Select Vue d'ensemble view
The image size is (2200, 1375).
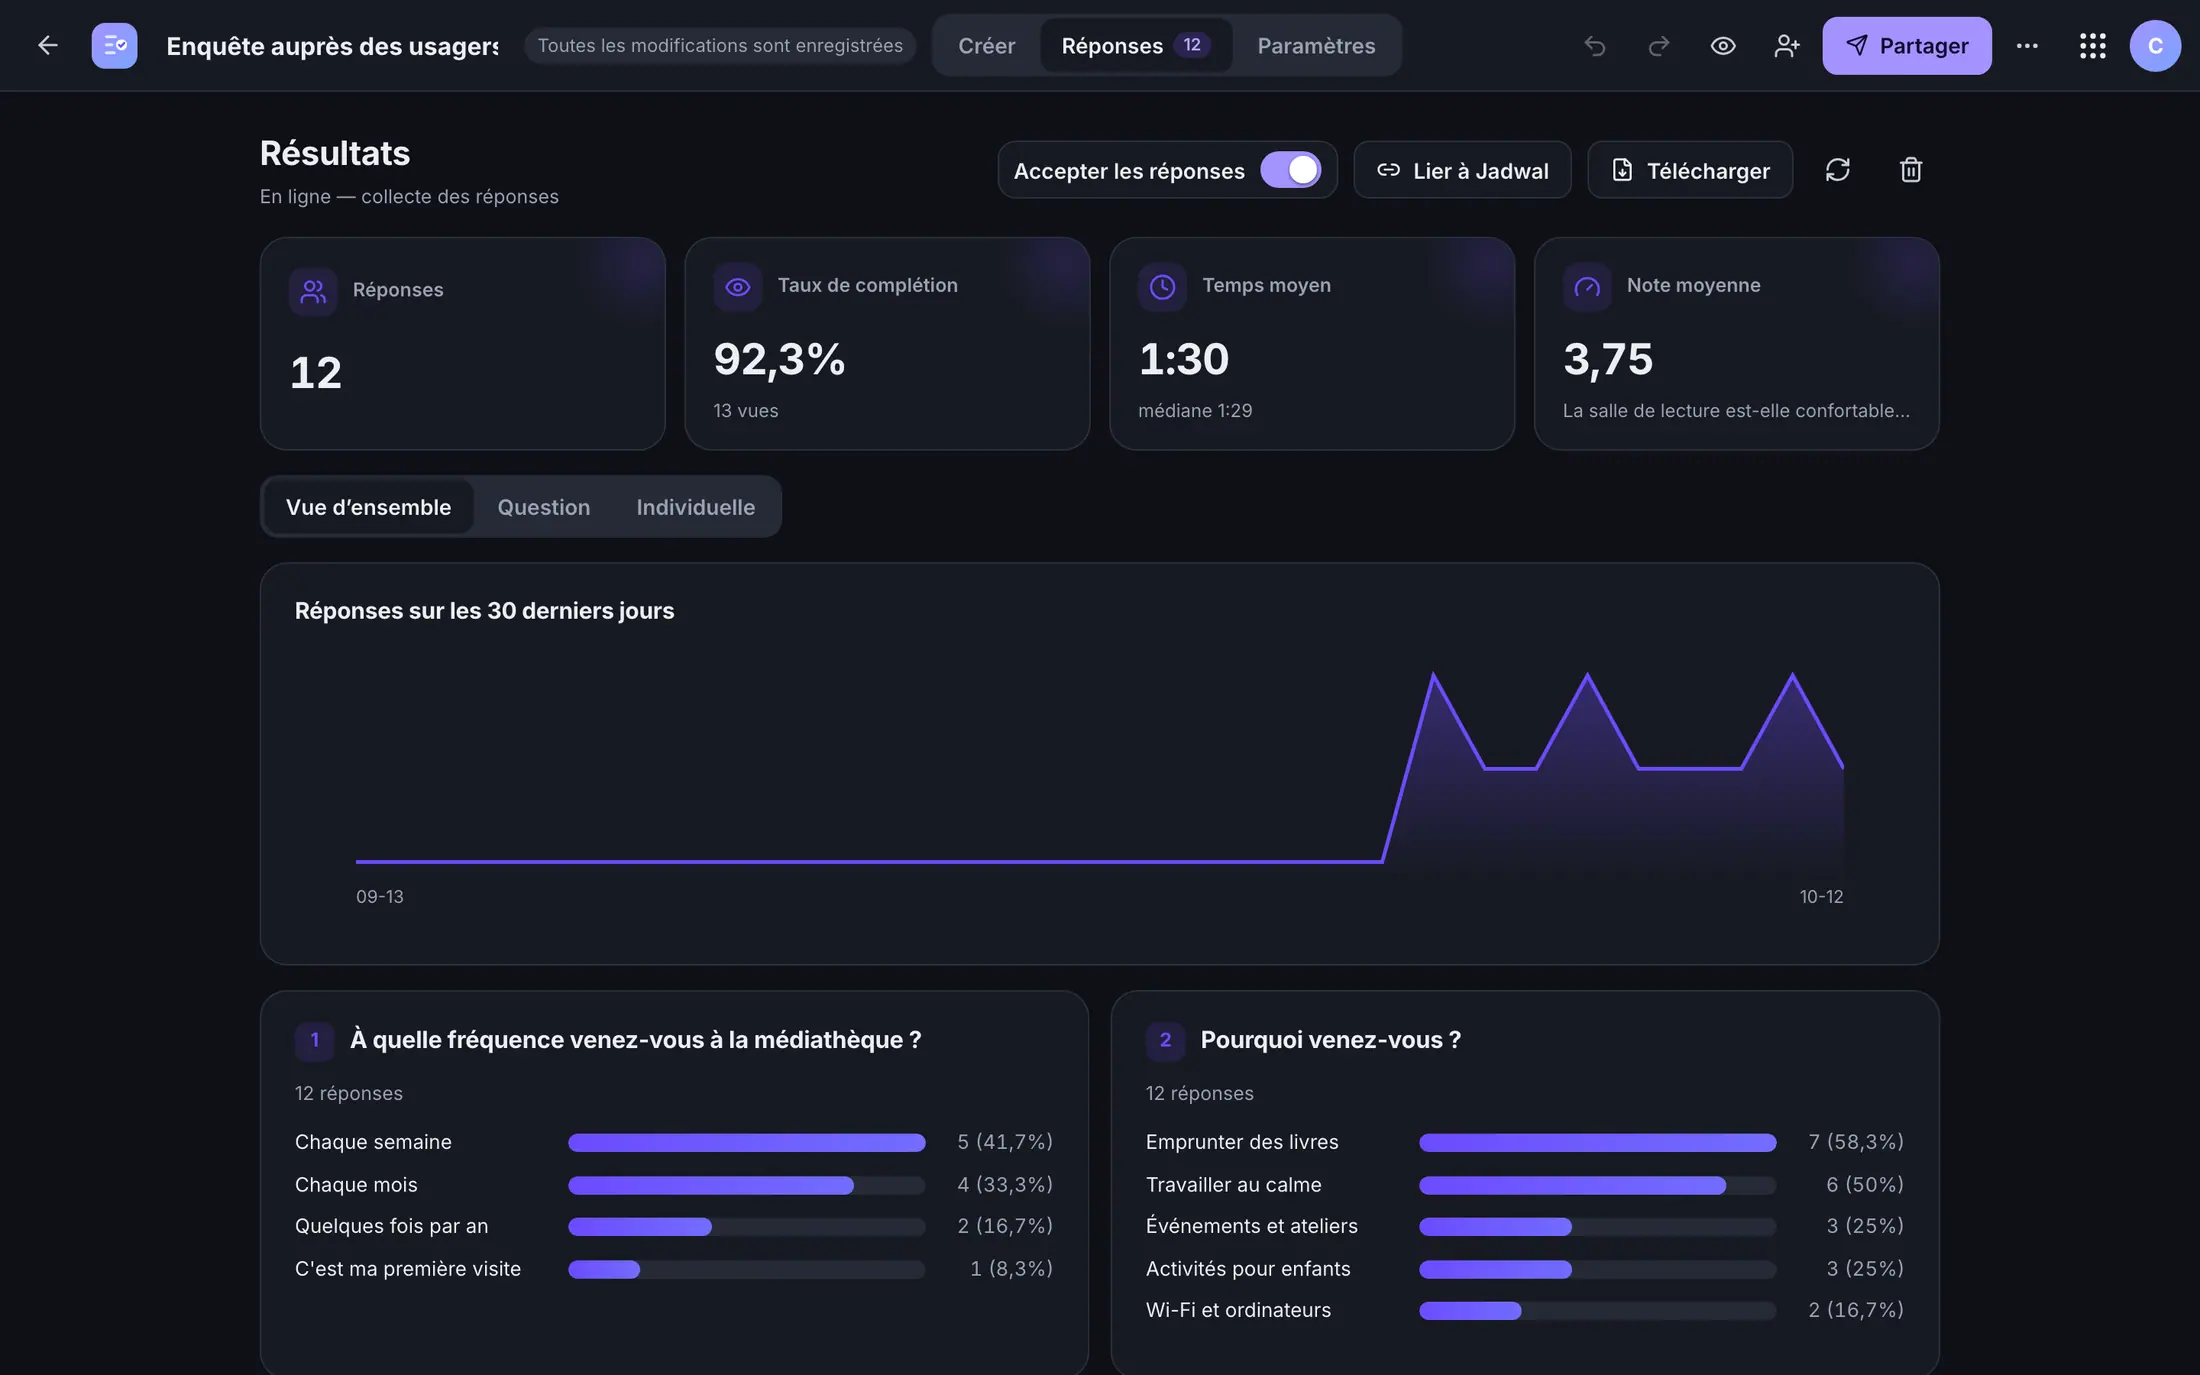click(x=368, y=507)
